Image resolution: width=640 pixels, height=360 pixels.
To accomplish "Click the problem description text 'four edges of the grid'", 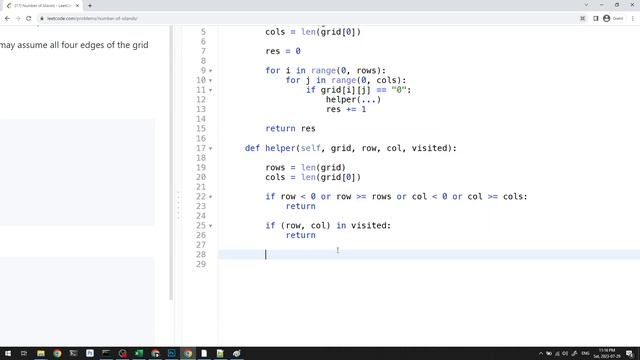I will 104,45.
